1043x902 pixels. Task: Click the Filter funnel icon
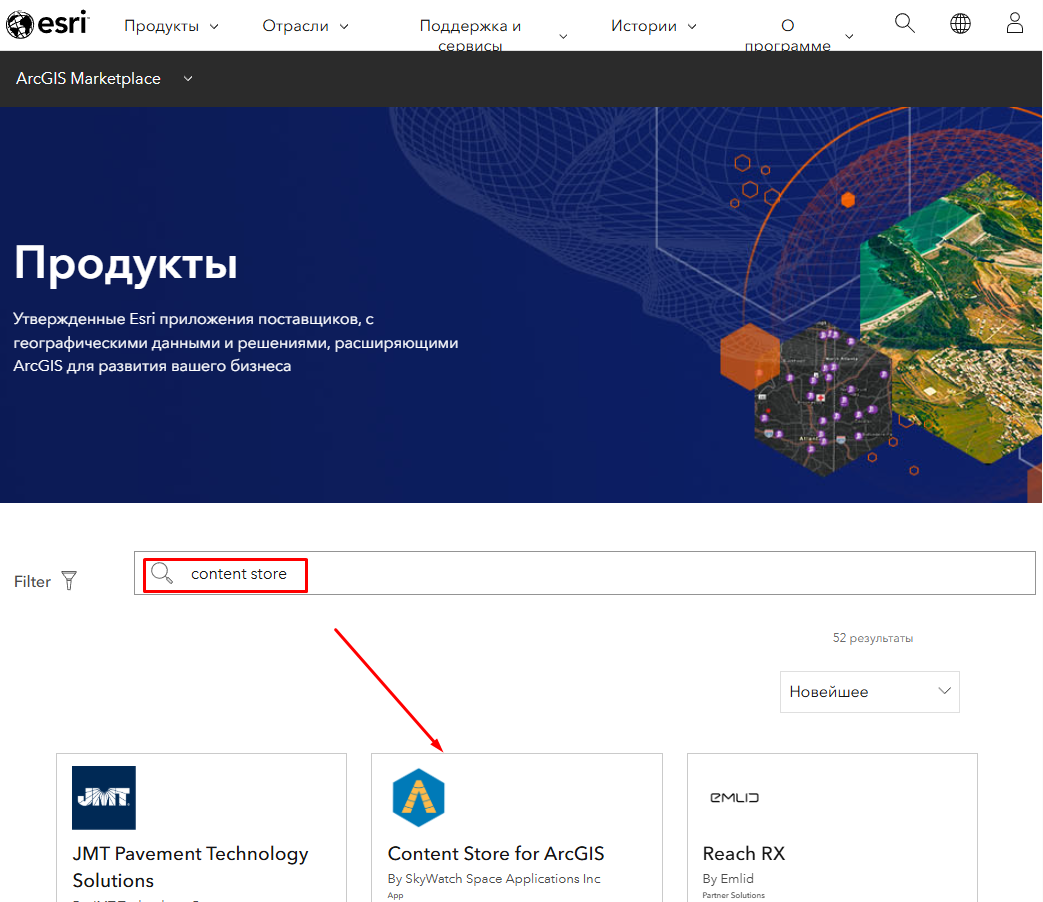(69, 581)
